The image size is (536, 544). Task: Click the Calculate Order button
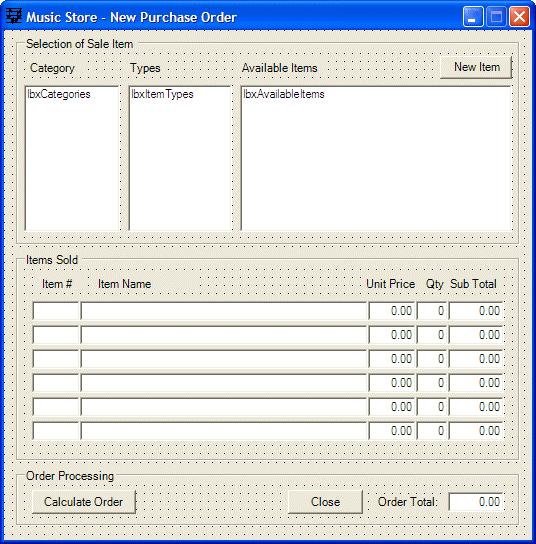click(x=84, y=502)
